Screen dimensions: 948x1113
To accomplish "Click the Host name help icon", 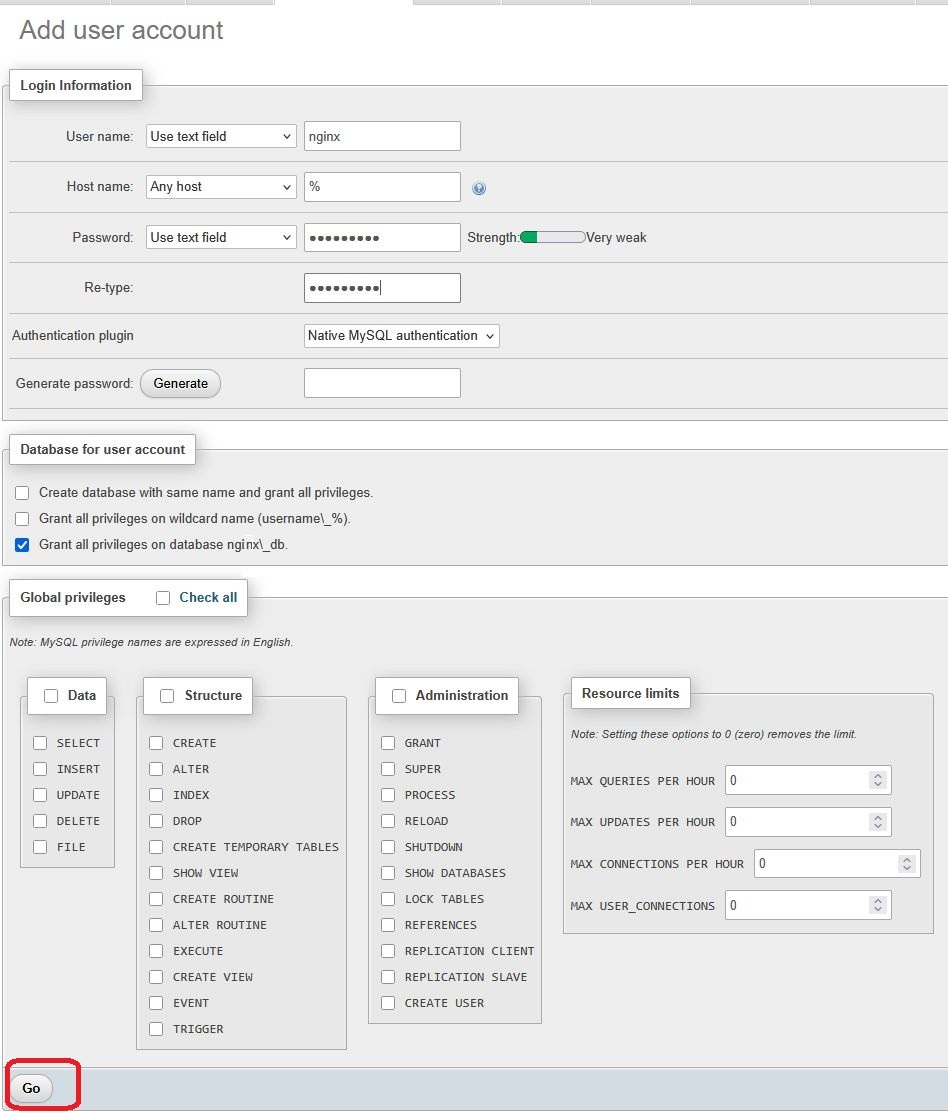I will [x=479, y=188].
